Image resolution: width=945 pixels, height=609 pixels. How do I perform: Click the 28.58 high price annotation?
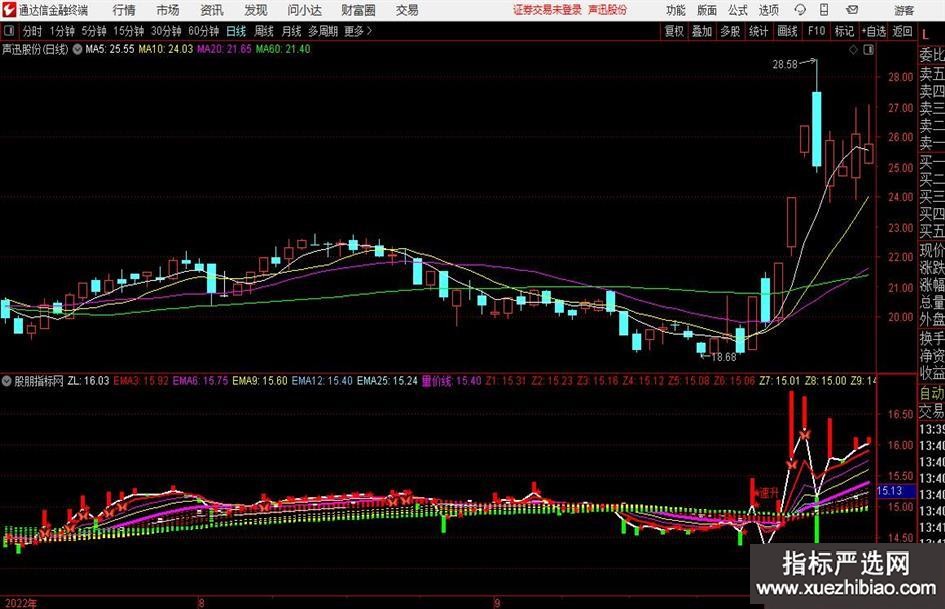[785, 65]
